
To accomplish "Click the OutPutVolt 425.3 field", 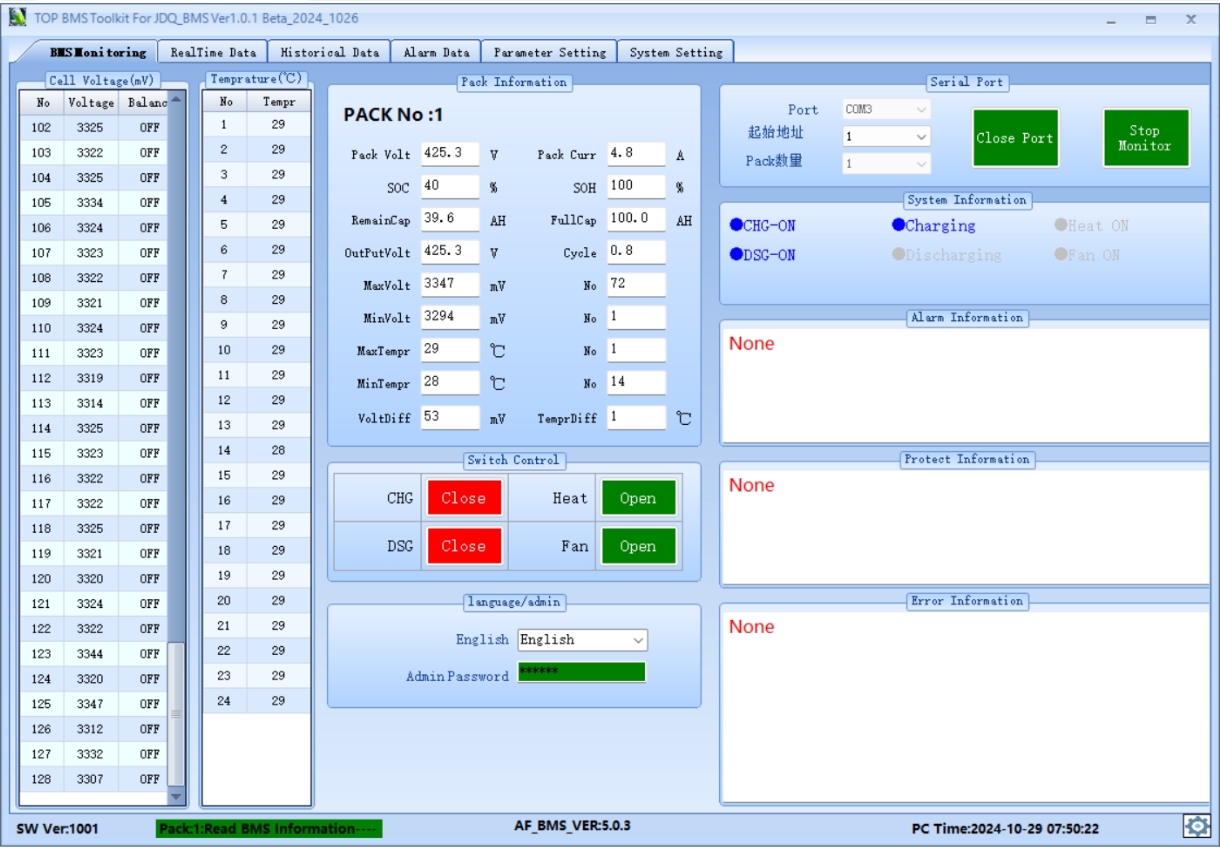I will 450,252.
